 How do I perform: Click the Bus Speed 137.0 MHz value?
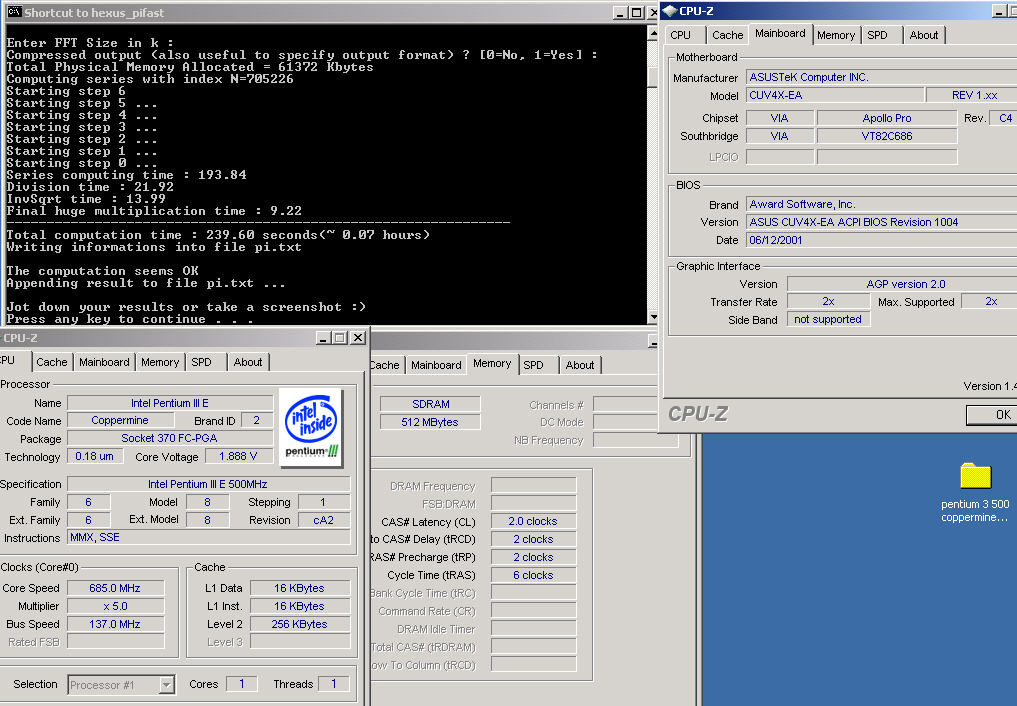tap(115, 624)
